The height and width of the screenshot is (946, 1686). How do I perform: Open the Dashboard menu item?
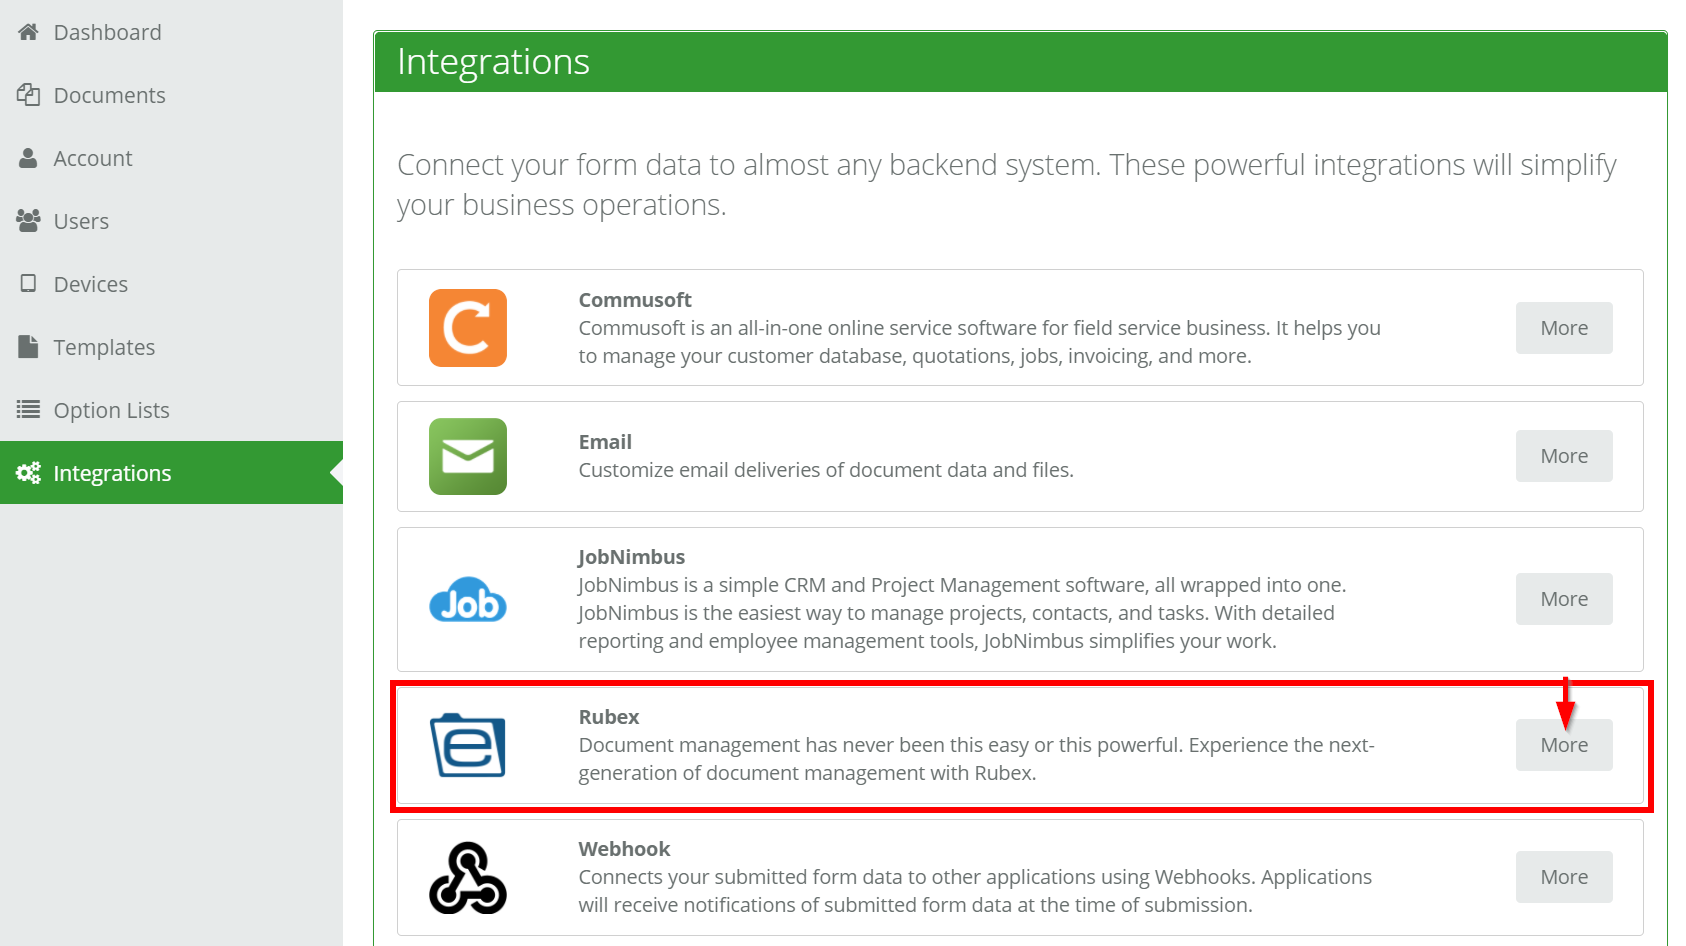pyautogui.click(x=171, y=32)
